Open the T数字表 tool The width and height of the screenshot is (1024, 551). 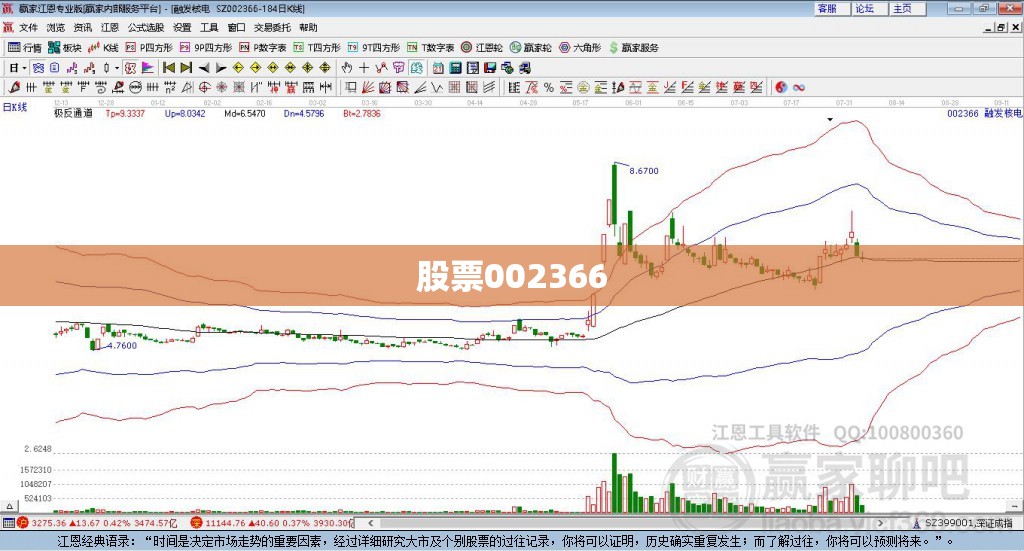pyautogui.click(x=430, y=48)
